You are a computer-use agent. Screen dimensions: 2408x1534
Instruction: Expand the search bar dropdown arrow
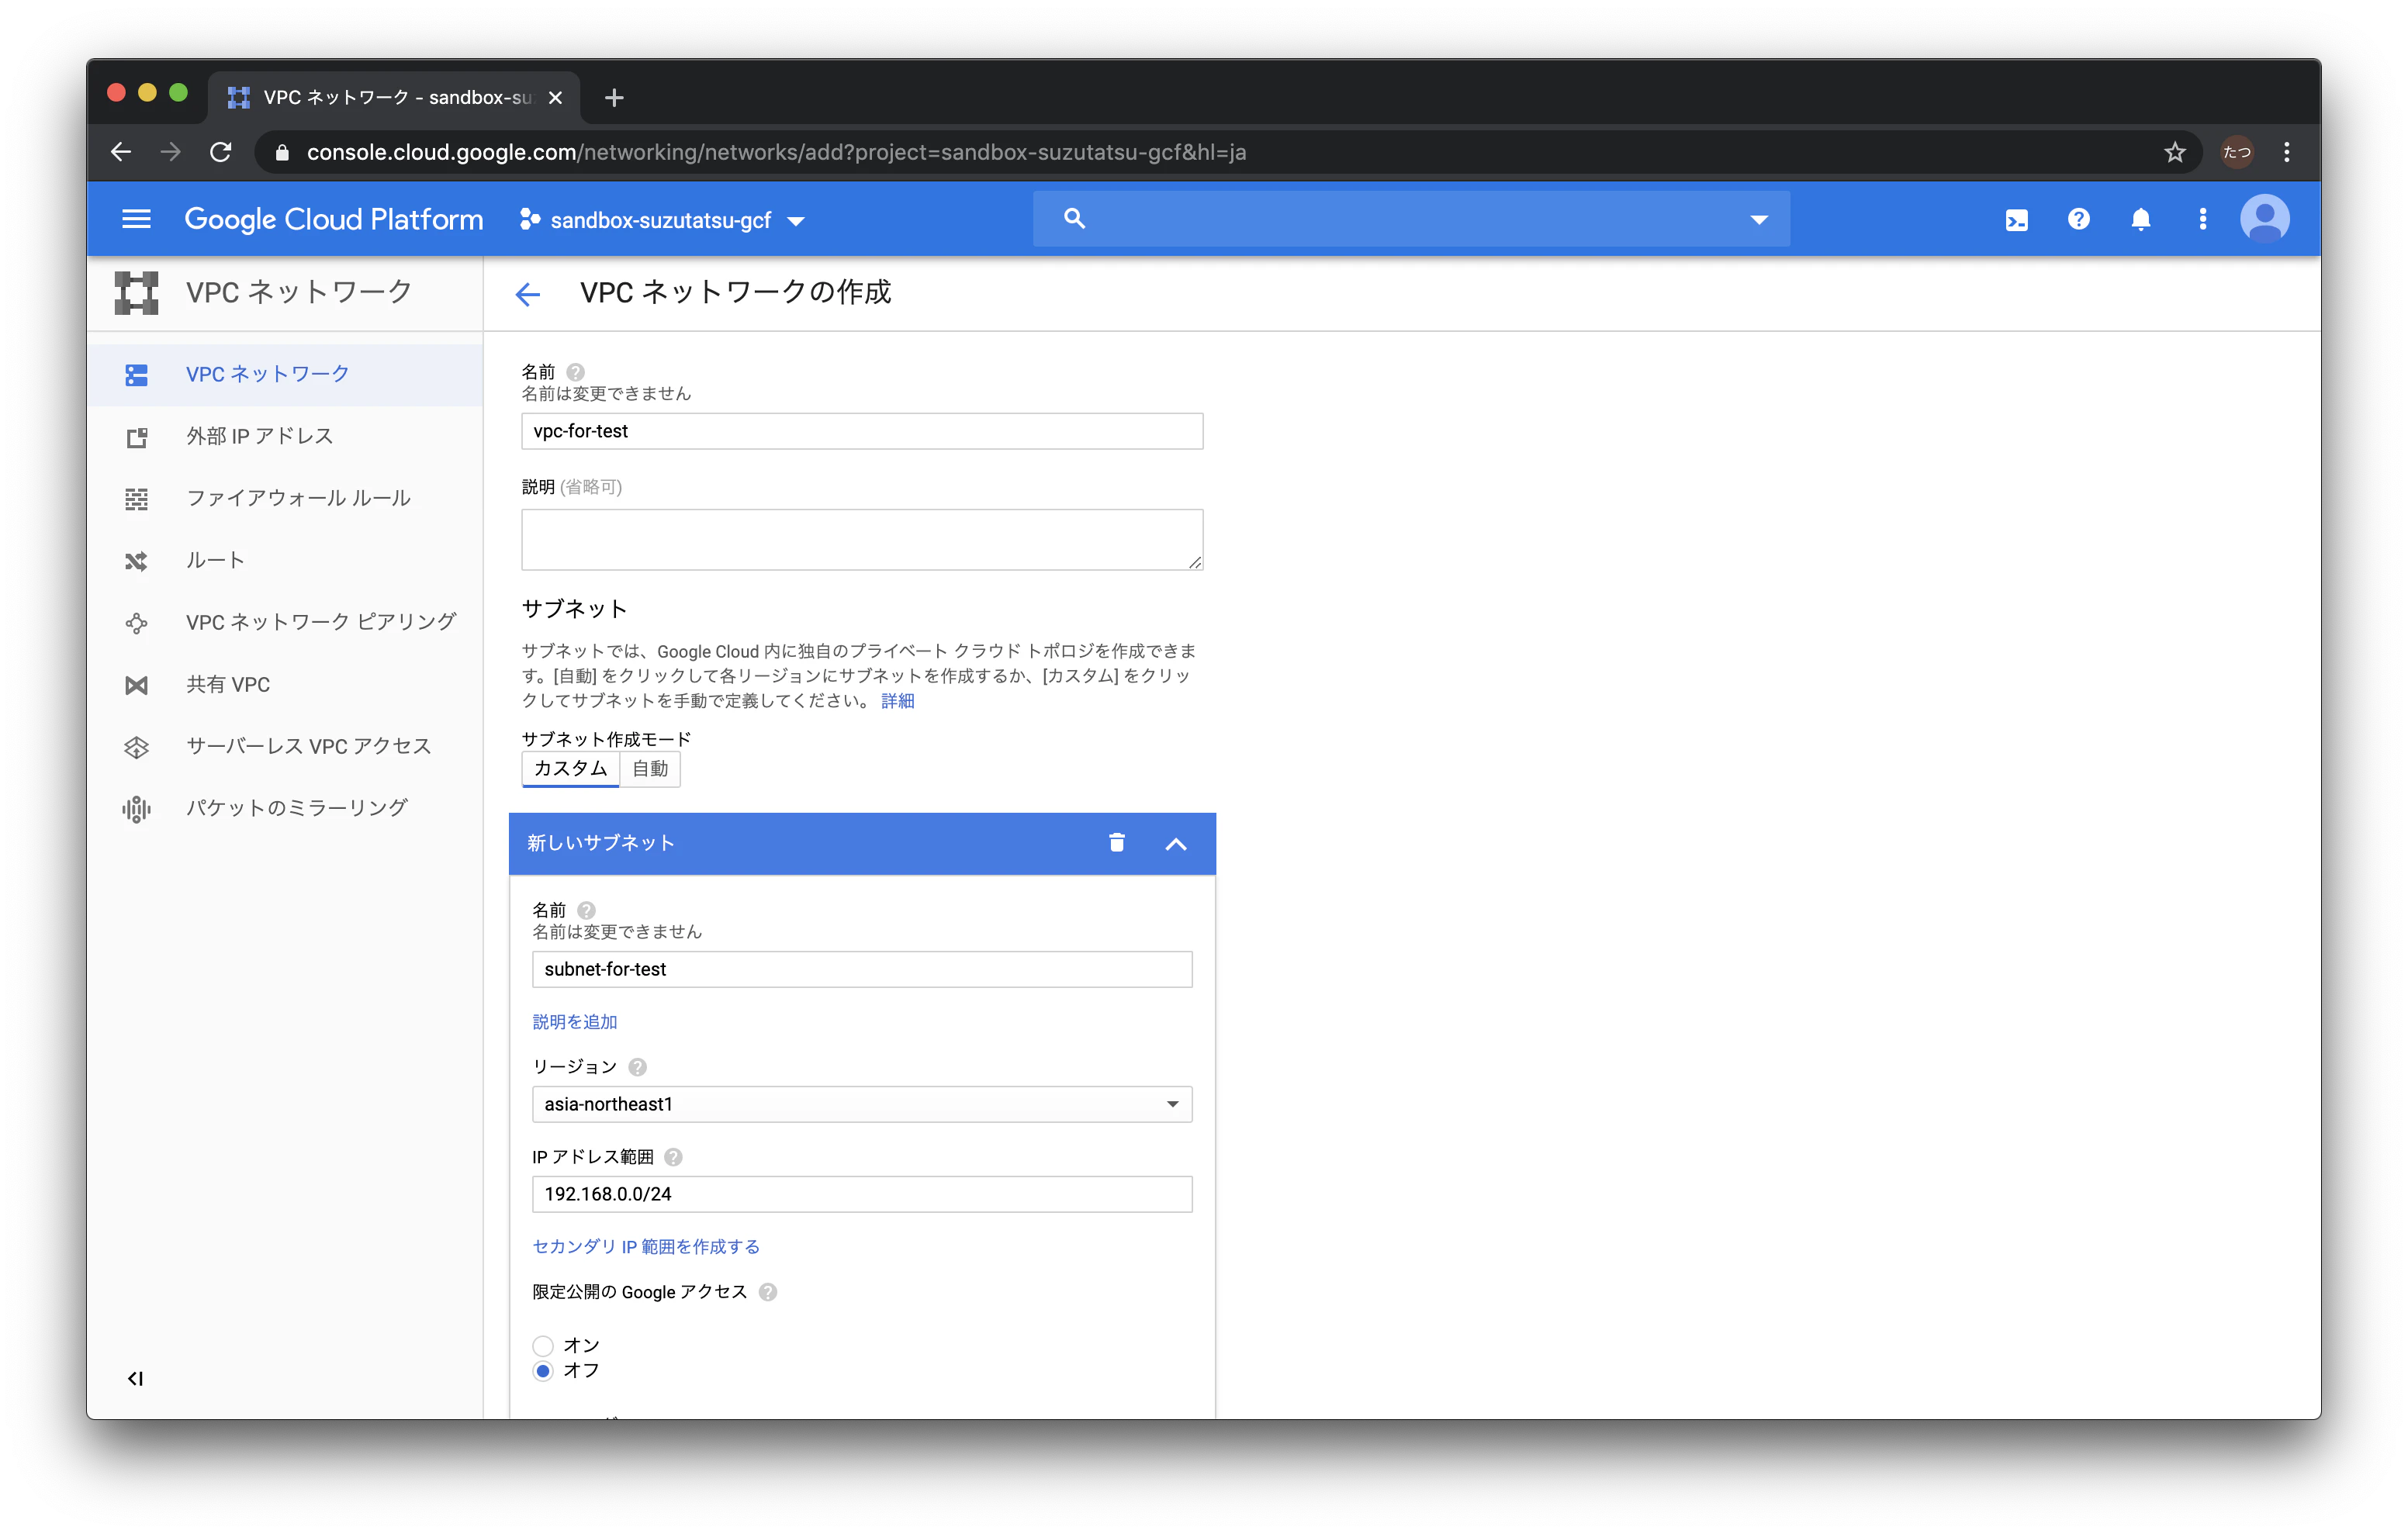1758,219
